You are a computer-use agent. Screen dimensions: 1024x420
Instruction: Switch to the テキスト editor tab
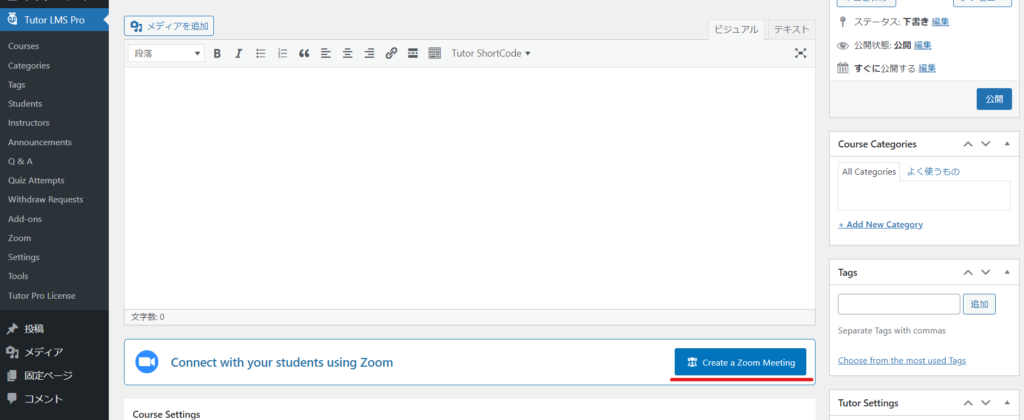792,30
